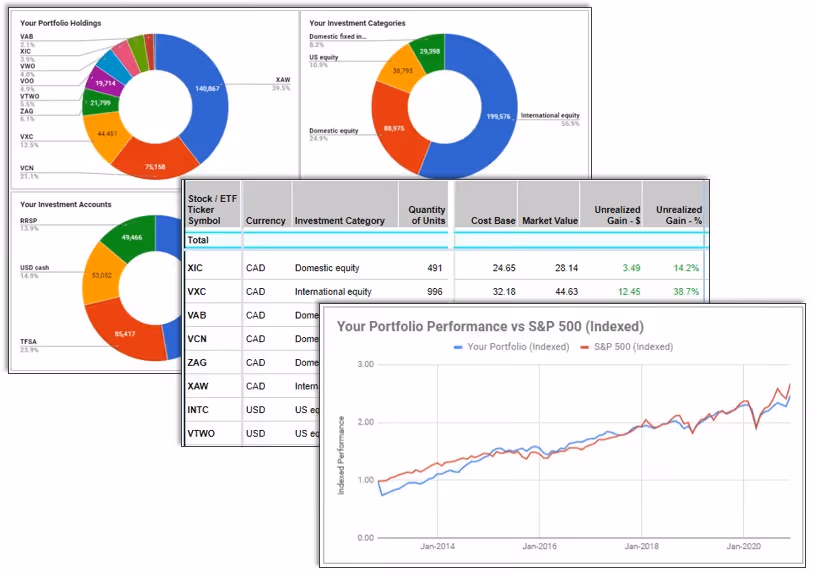Select the green 49,466 slice in Investment Accounts

tap(132, 237)
